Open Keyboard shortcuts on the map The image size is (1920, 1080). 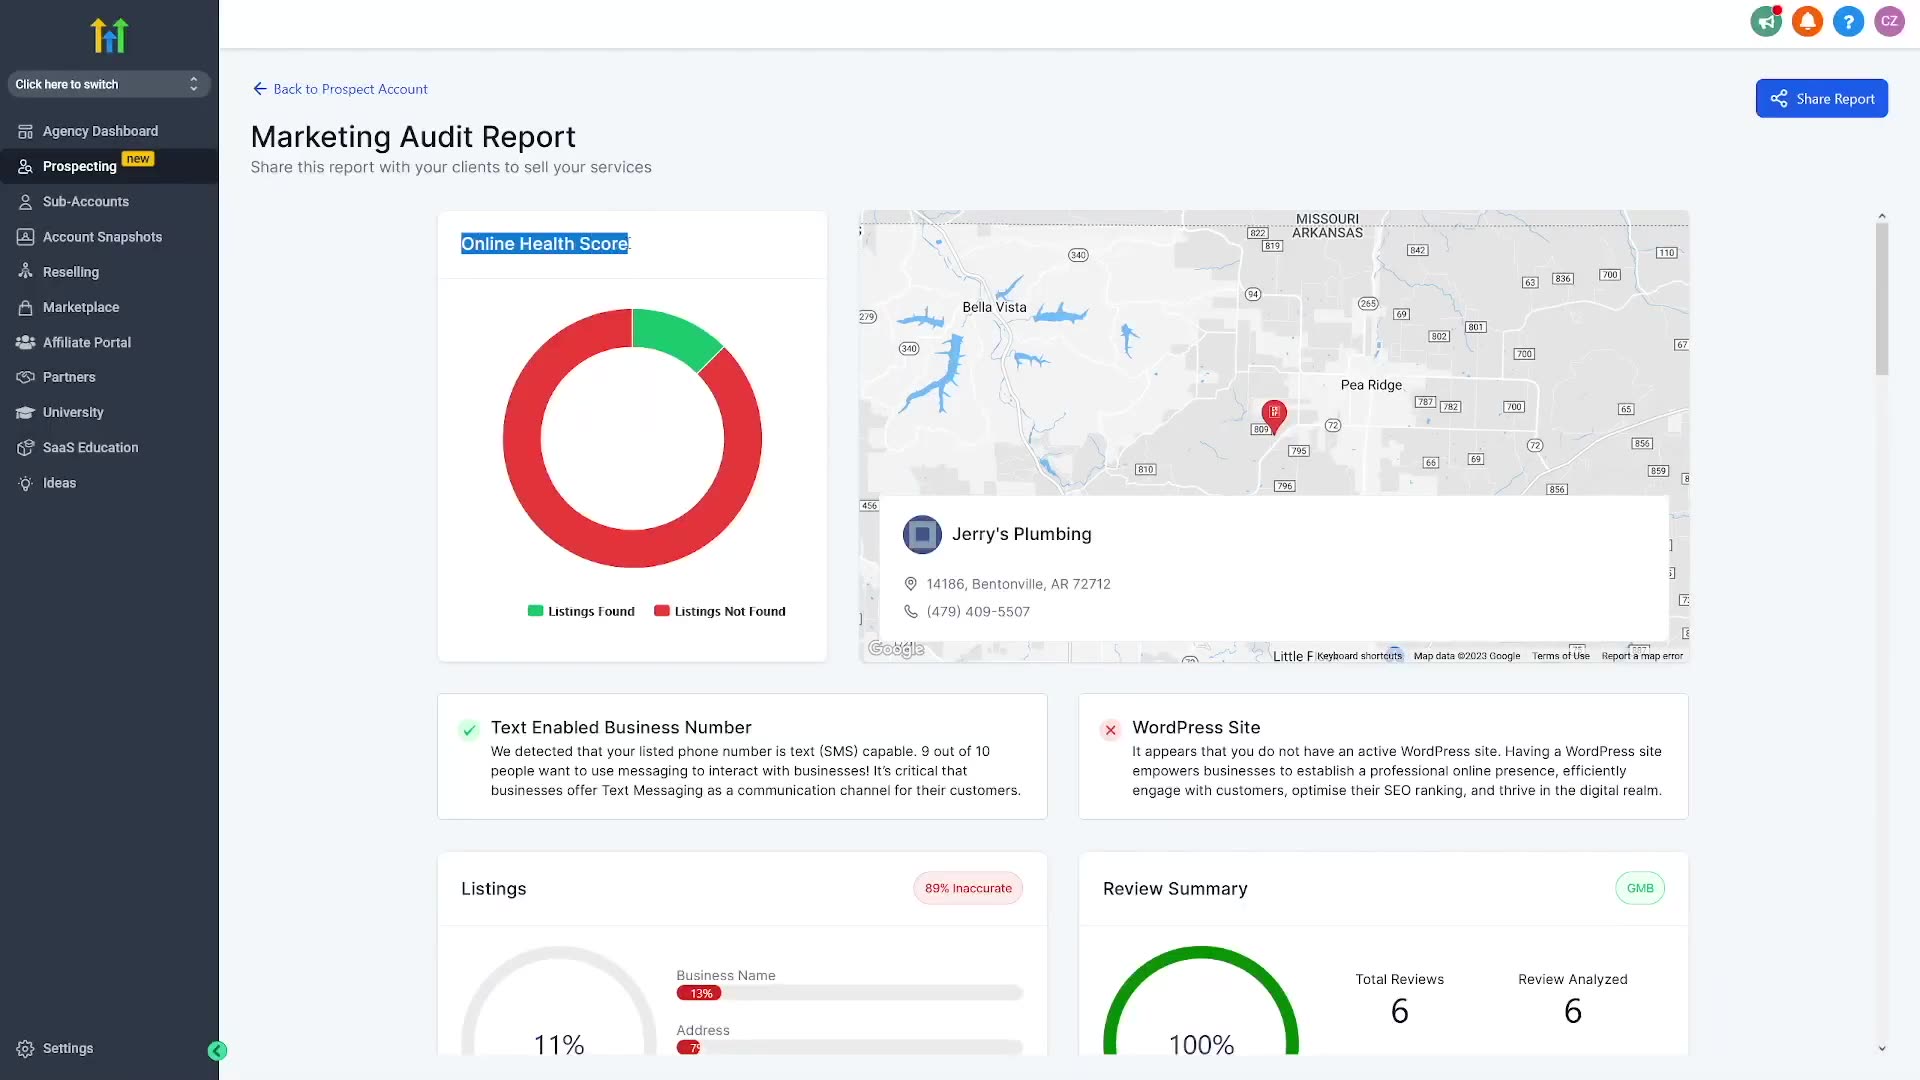pyautogui.click(x=1359, y=656)
